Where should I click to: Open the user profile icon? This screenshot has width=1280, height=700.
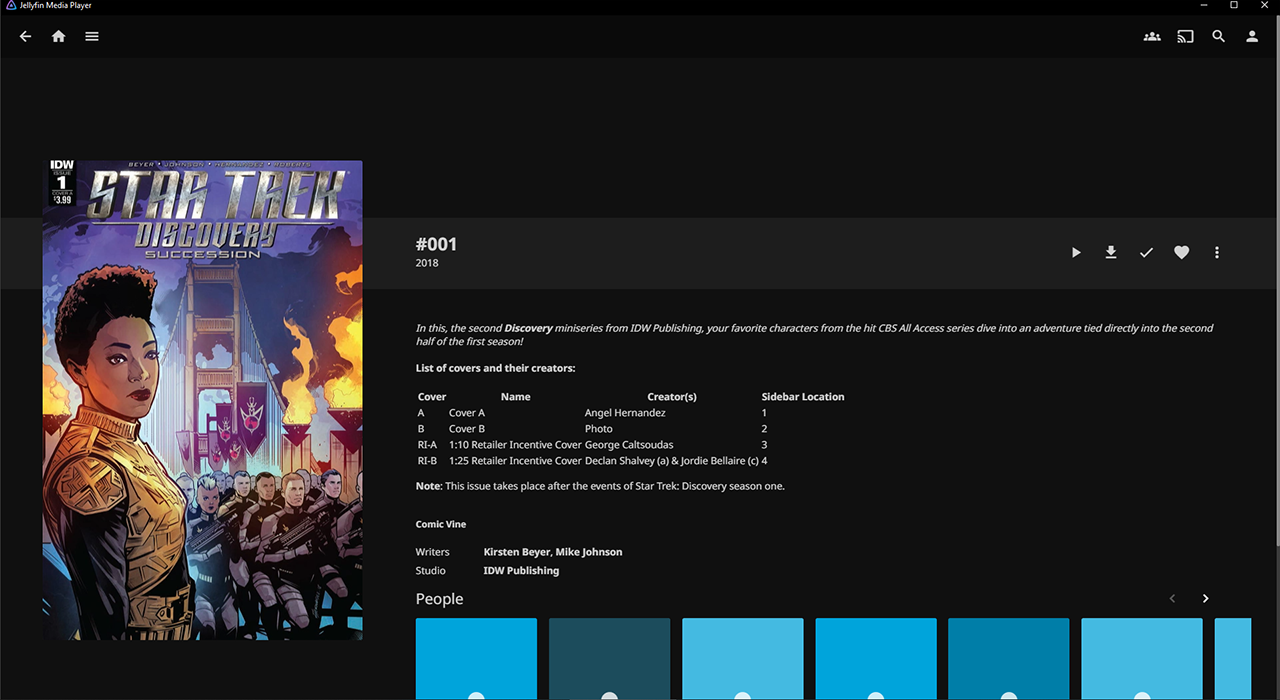[1251, 36]
